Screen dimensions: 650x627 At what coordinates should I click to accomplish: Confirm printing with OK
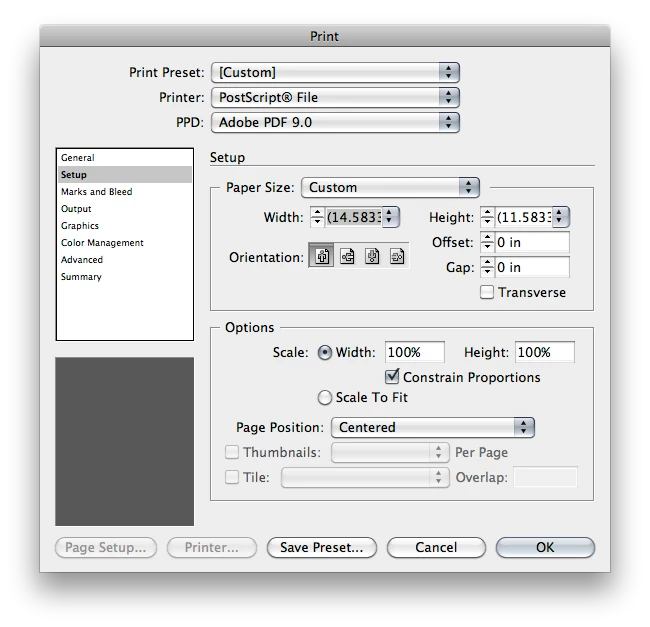[545, 547]
